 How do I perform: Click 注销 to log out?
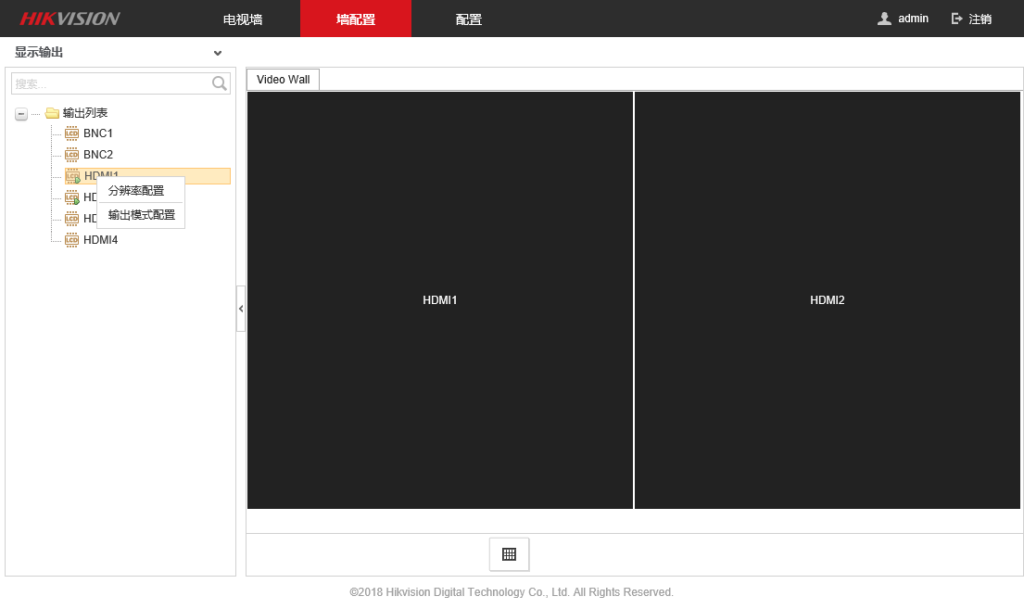971,19
